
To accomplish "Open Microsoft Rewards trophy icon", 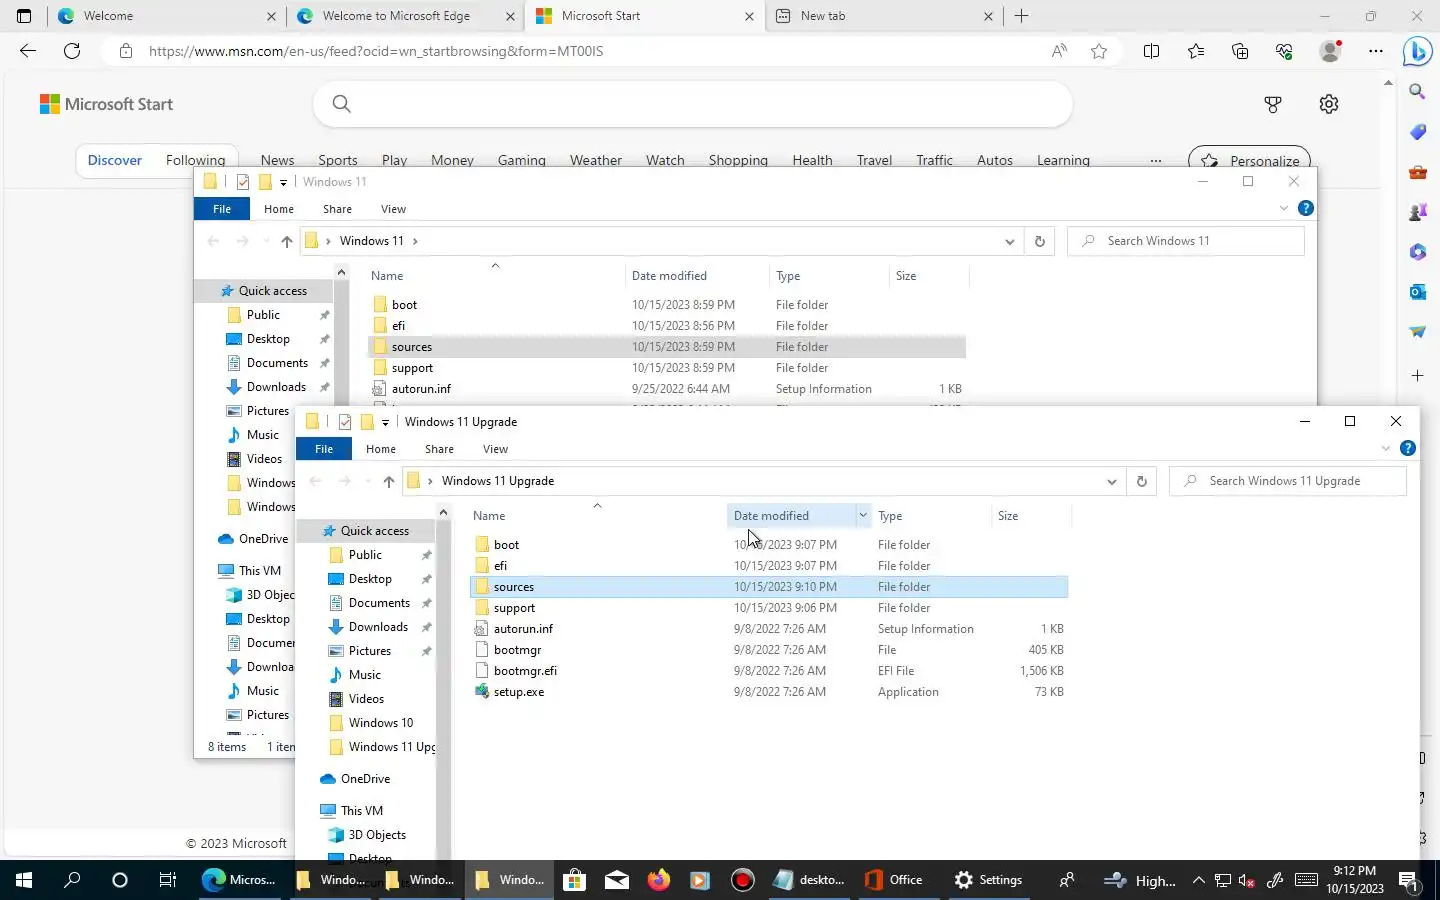I will 1273,104.
